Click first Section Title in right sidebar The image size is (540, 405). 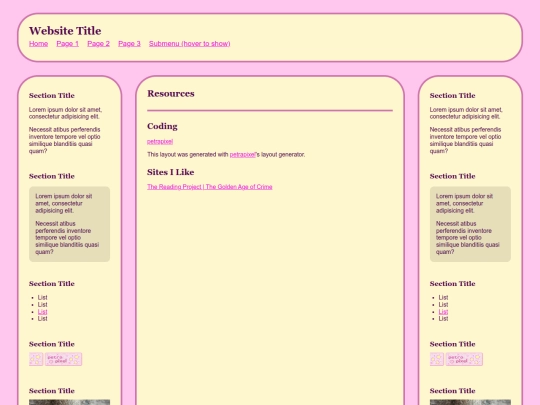(453, 96)
